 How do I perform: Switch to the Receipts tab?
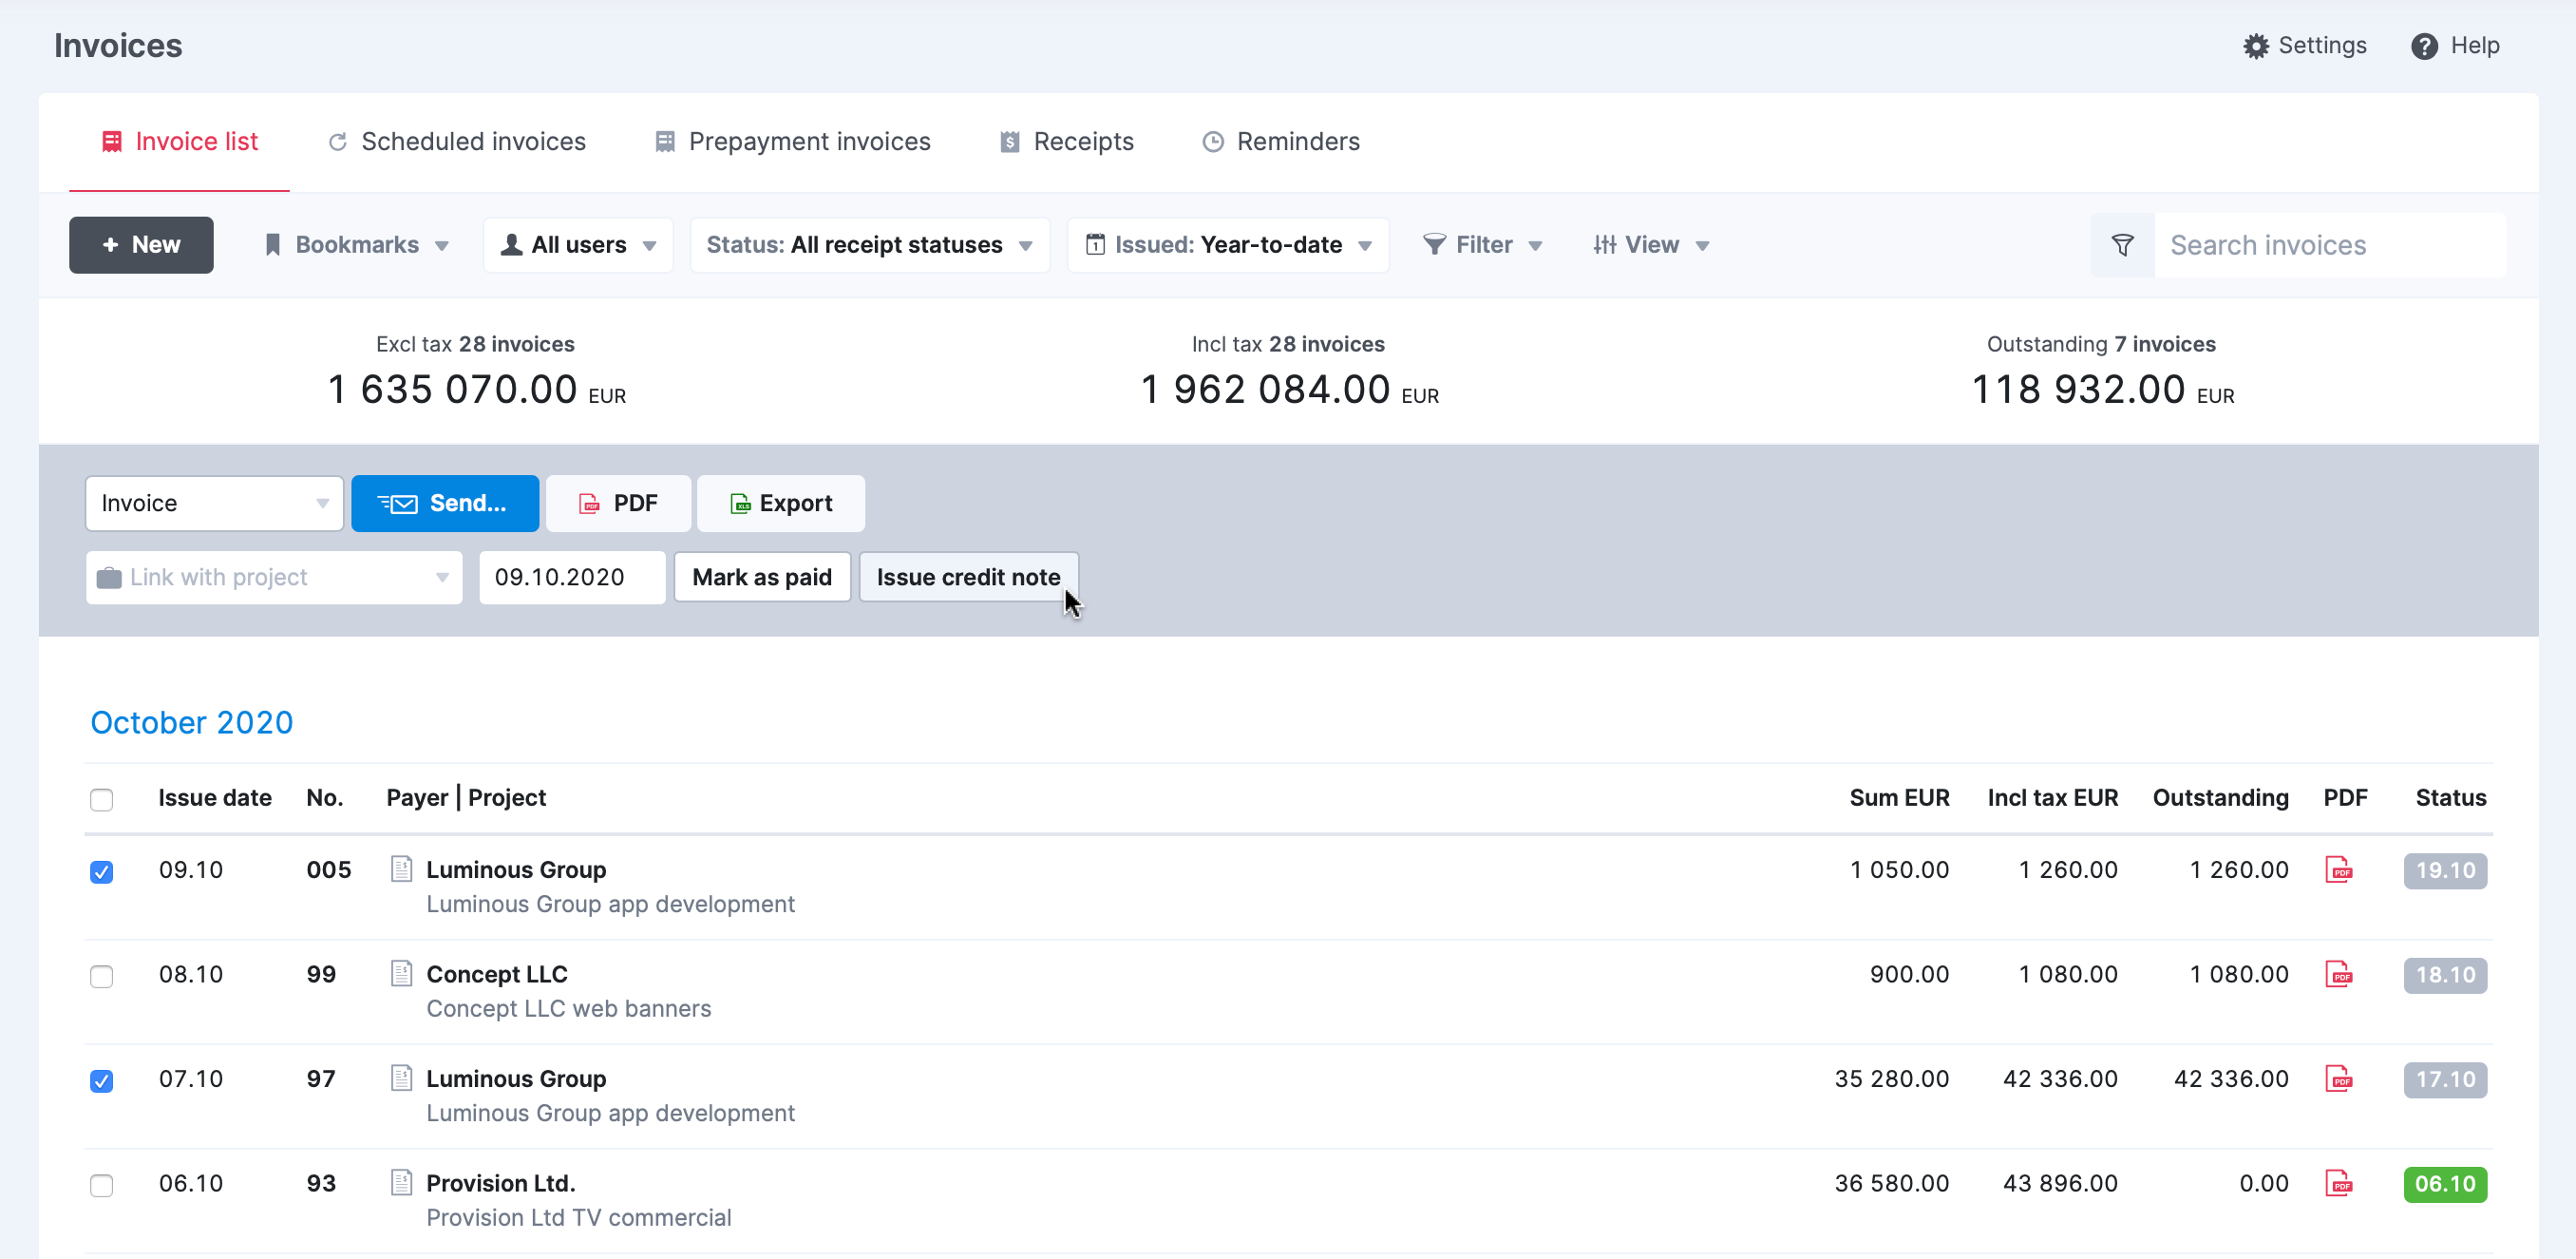[1085, 142]
